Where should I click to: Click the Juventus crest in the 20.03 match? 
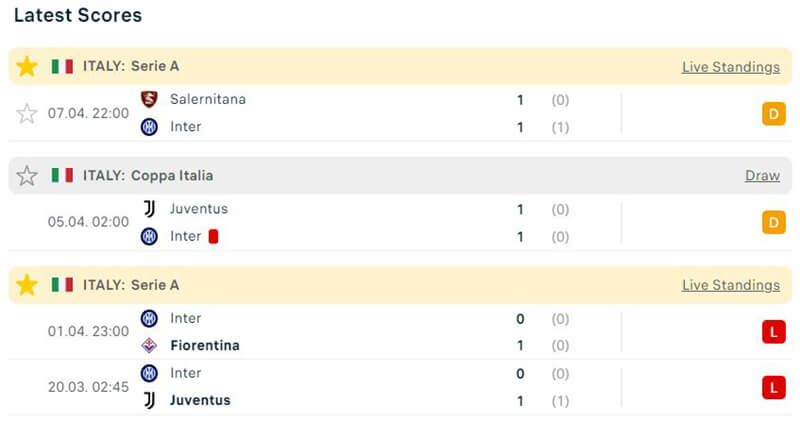pos(149,400)
